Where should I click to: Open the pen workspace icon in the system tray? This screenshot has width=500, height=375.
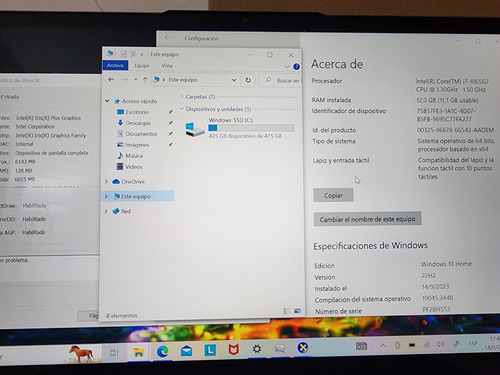(x=456, y=344)
